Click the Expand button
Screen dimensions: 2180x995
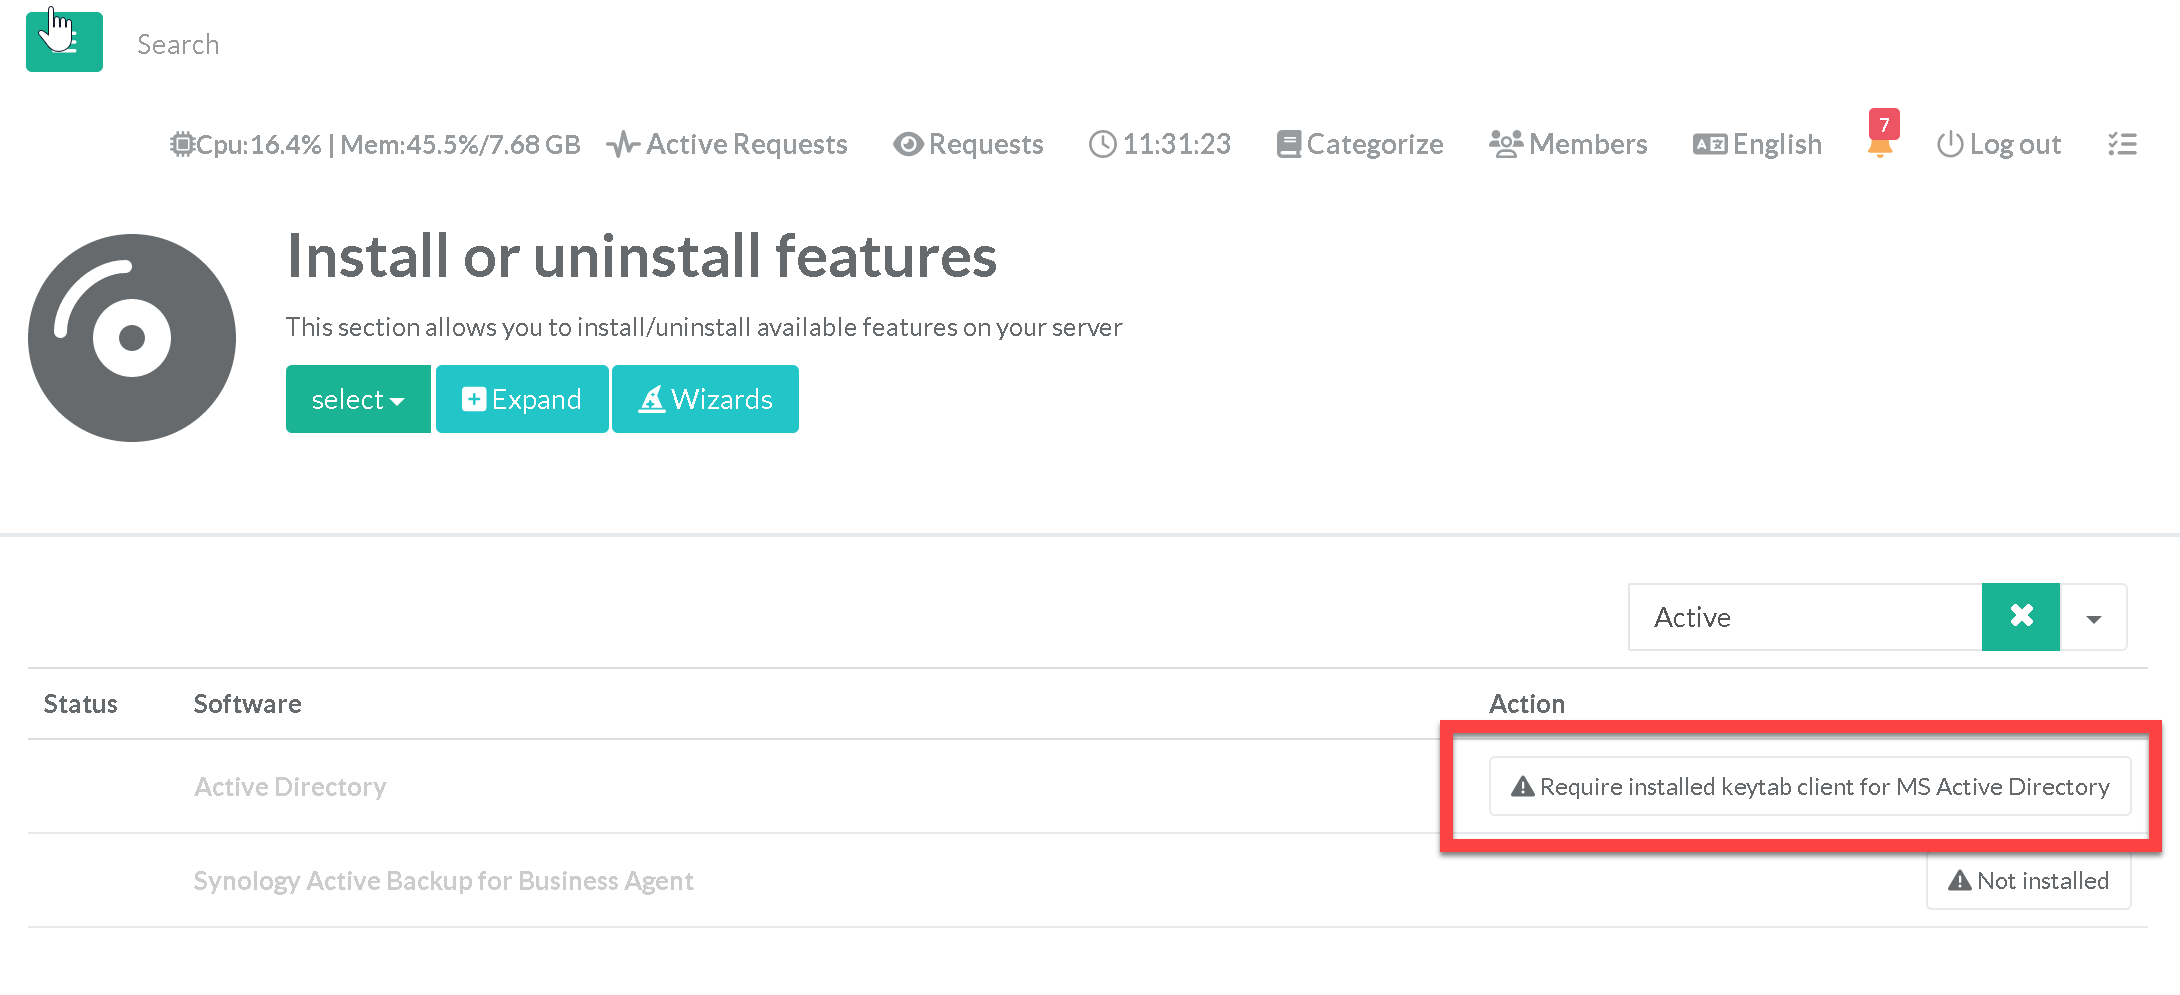click(522, 399)
